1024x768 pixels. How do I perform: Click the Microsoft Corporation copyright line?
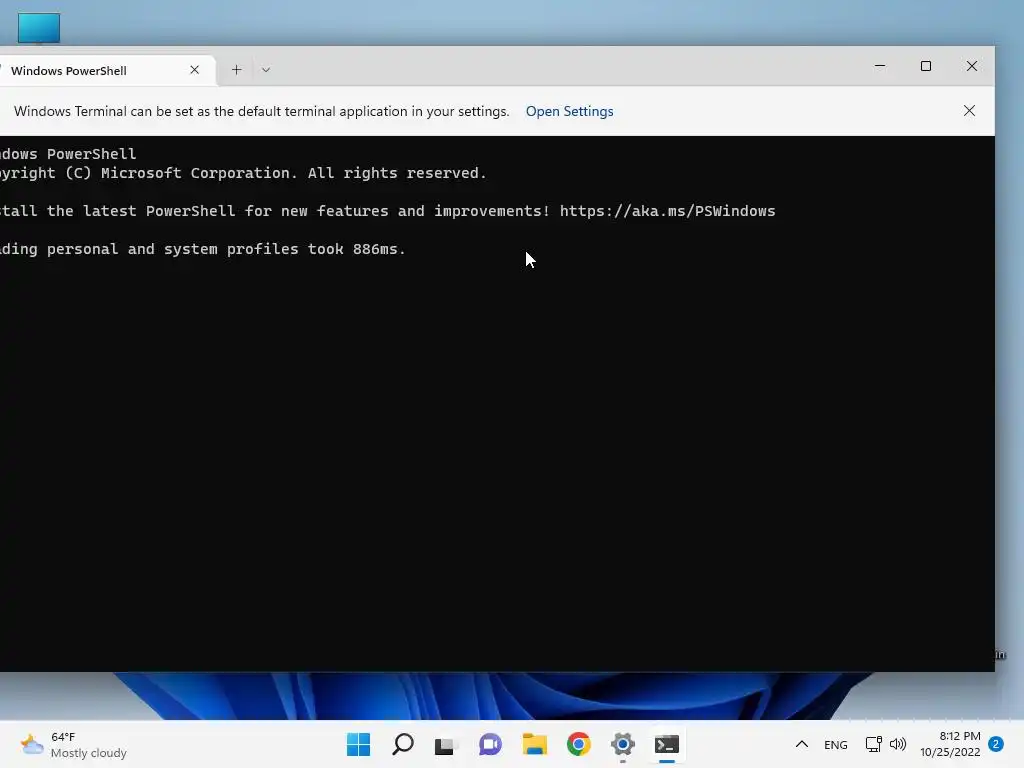click(243, 173)
